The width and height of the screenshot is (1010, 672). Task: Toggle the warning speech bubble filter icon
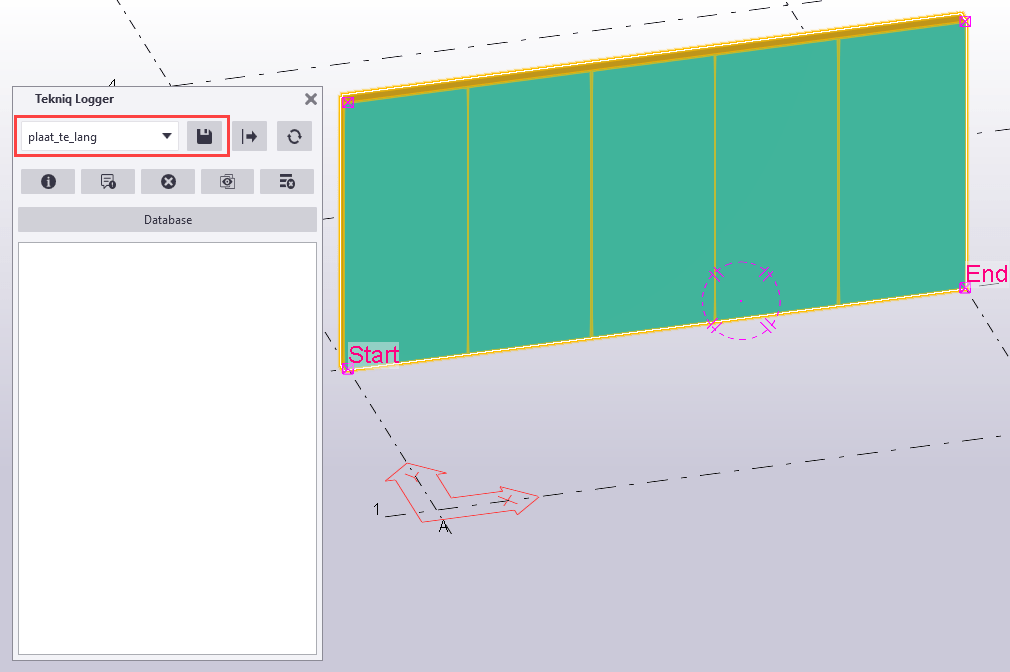coord(108,181)
